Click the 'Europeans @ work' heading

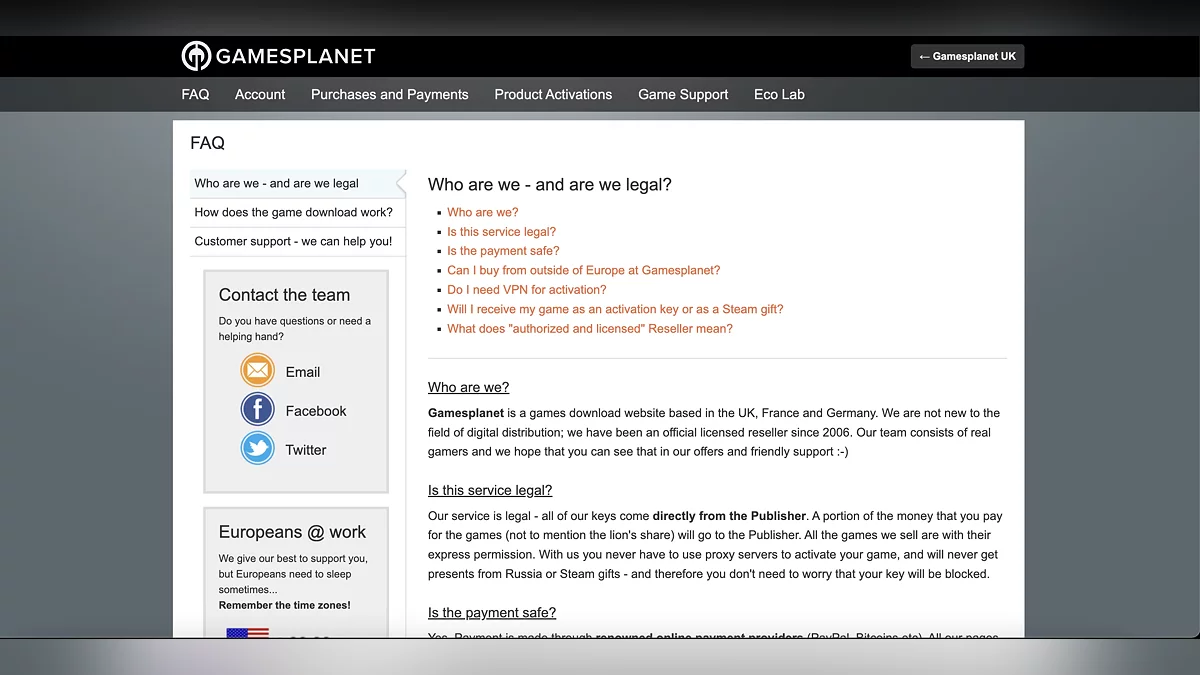click(x=292, y=532)
